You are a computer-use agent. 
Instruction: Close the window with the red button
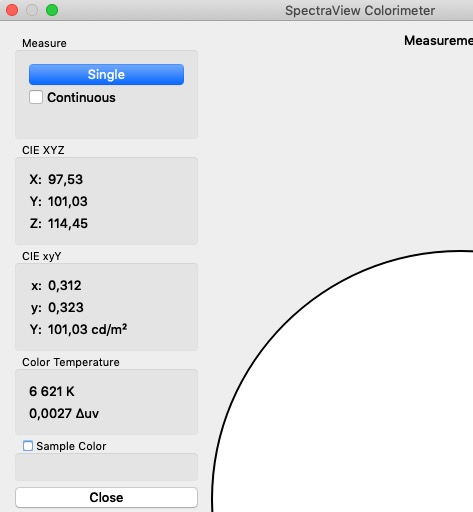(x=12, y=10)
